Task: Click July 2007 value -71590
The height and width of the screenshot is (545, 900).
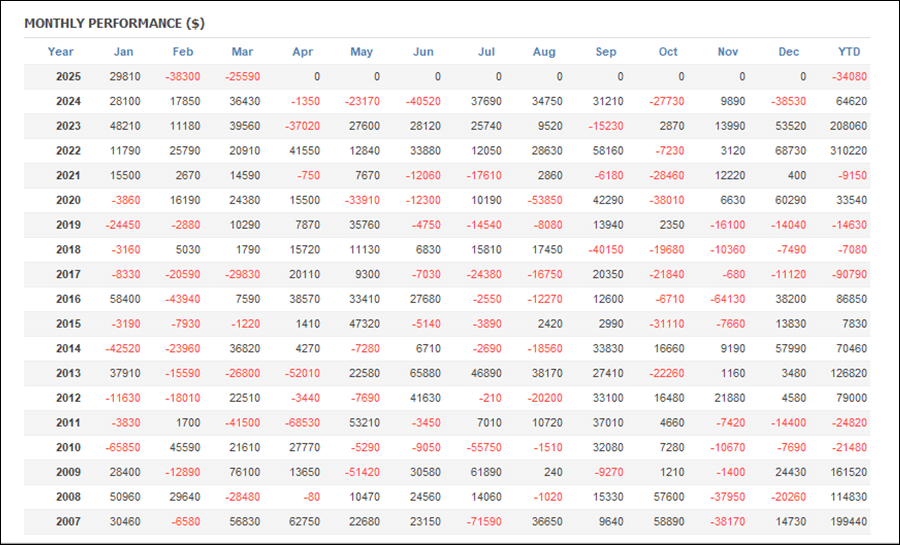Action: tap(484, 521)
